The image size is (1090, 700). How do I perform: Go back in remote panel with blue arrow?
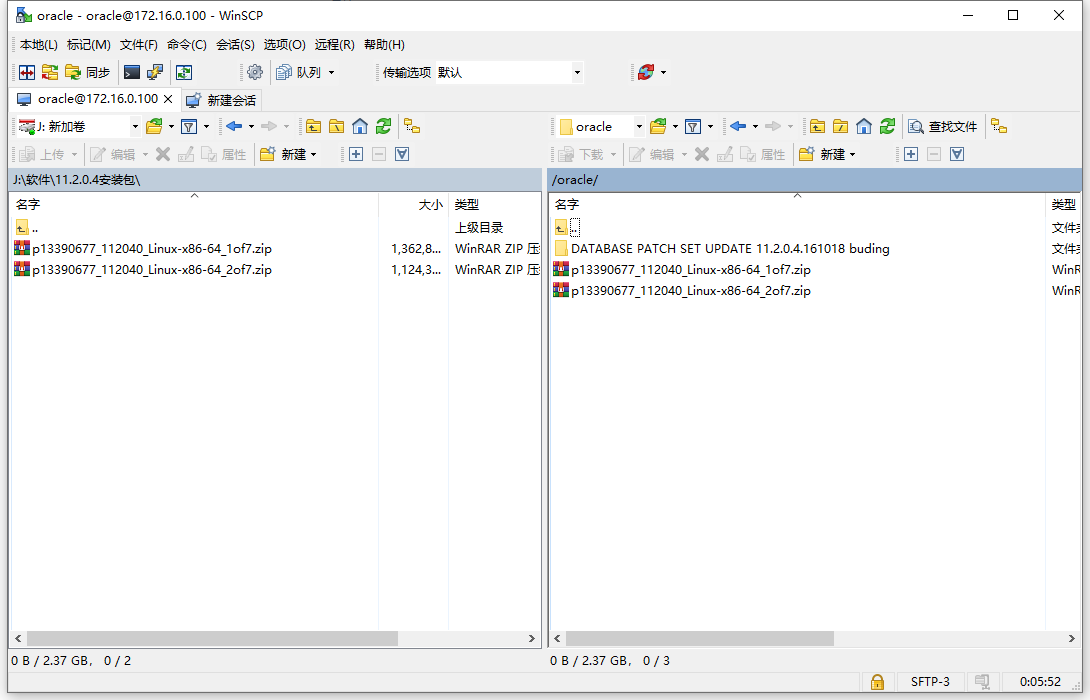coord(738,127)
